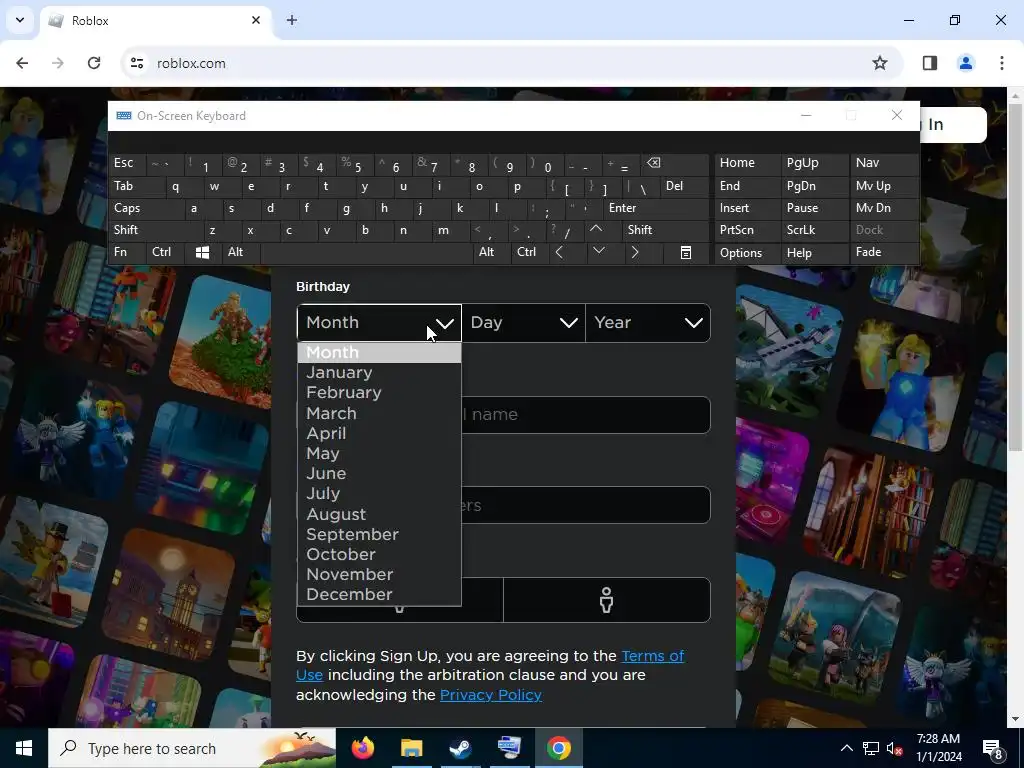Show hidden system tray icons
Viewport: 1024px width, 768px height.
coord(846,748)
